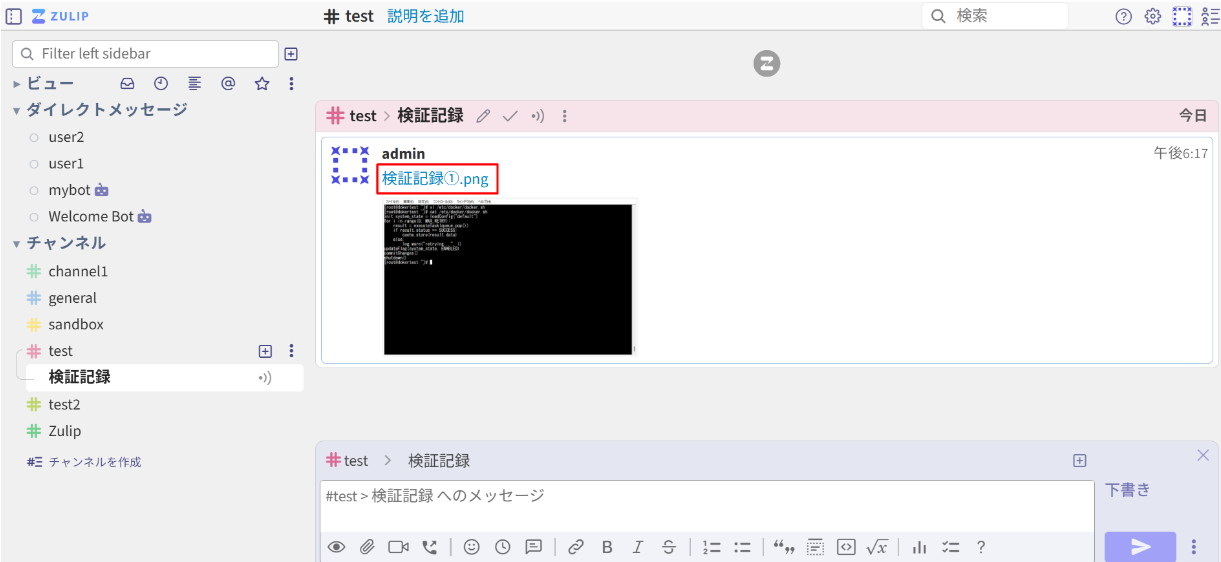
Task: Open the channel1 channel
Action: tap(78, 271)
